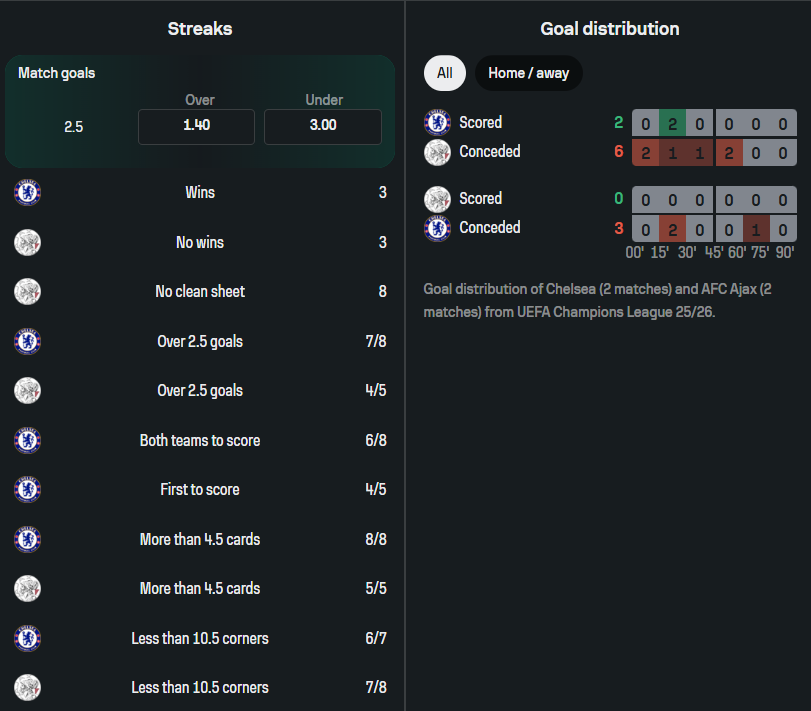
Task: Click Ajax crest in the 5/5 More than 4.5 cards row
Action: click(28, 588)
